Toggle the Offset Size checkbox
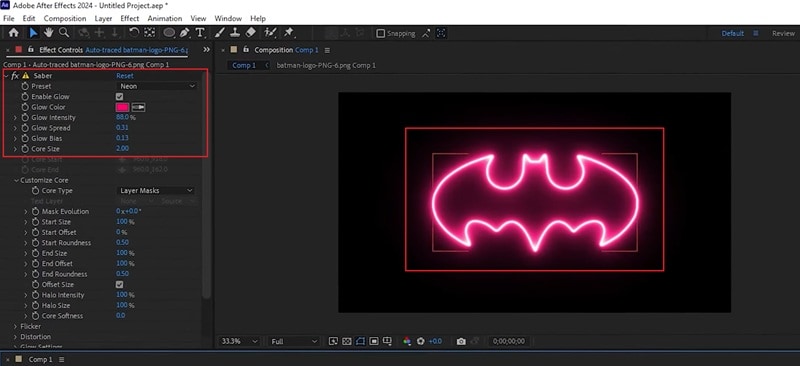 pyautogui.click(x=119, y=284)
